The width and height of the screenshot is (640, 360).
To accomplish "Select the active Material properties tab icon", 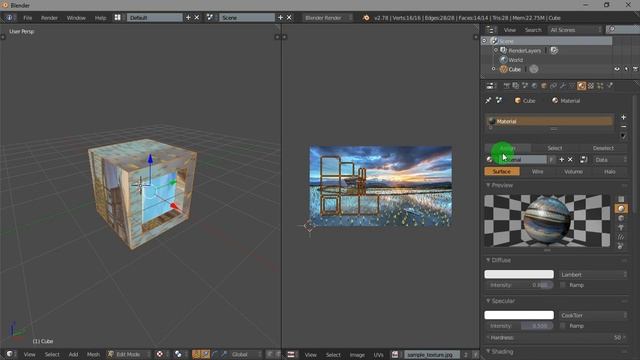I will pos(581,86).
